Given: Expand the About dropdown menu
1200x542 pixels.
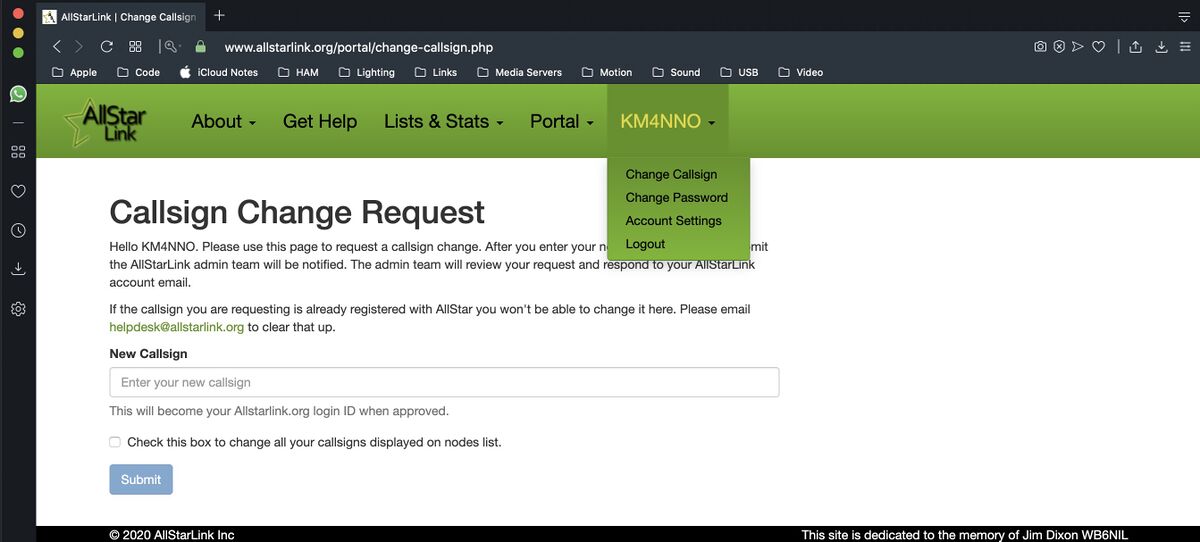Looking at the screenshot, I should coord(223,121).
